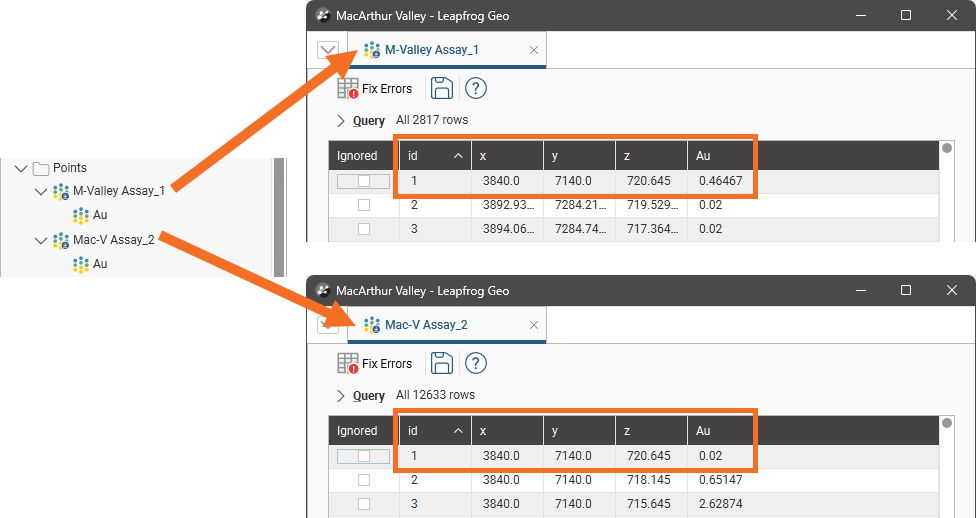Click M-Valley Assay_1 points icon in tree
Image resolution: width=976 pixels, height=518 pixels.
point(61,192)
